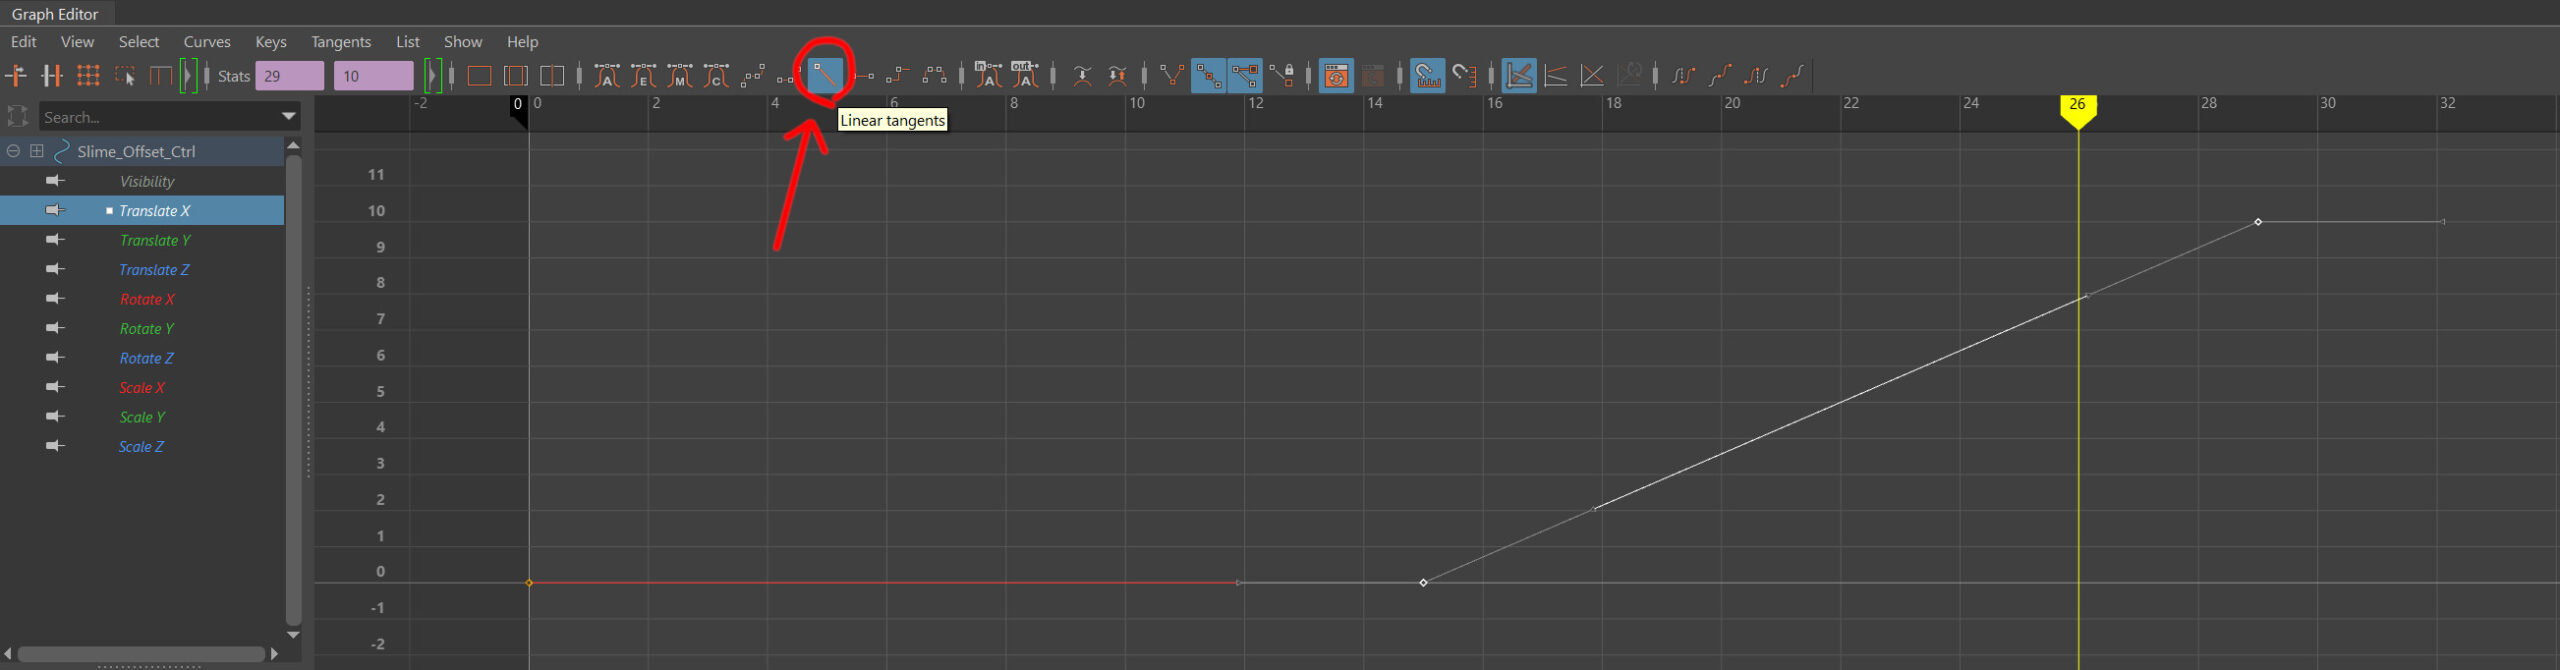The height and width of the screenshot is (670, 2560).
Task: Apply post-infinity cycle with offset
Action: coord(1792,75)
